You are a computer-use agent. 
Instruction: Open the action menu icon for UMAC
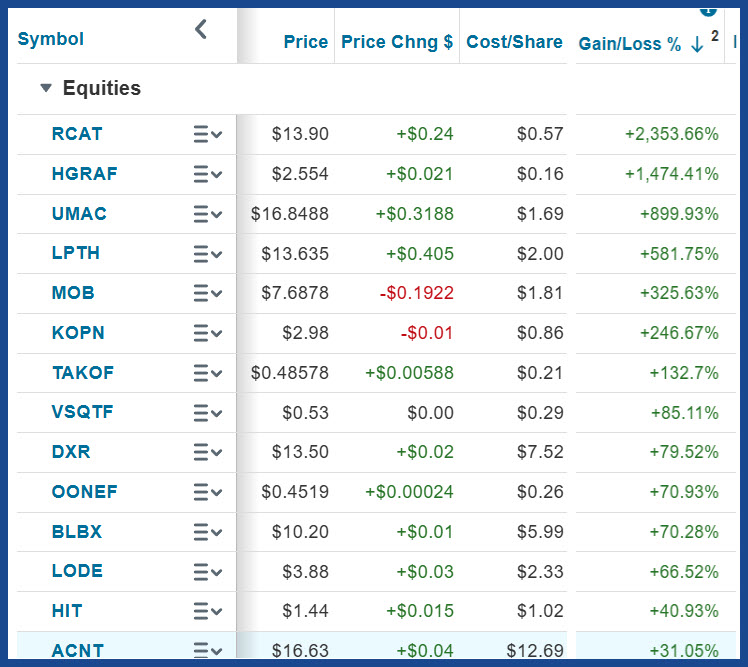[208, 214]
